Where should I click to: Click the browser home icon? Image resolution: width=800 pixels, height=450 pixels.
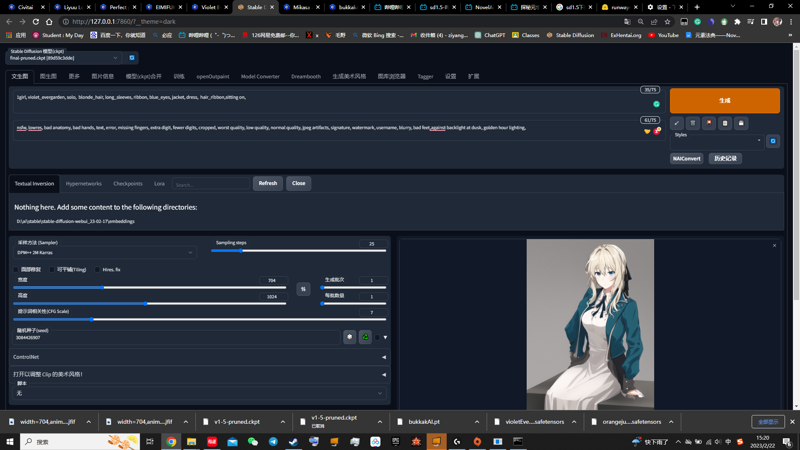(49, 21)
